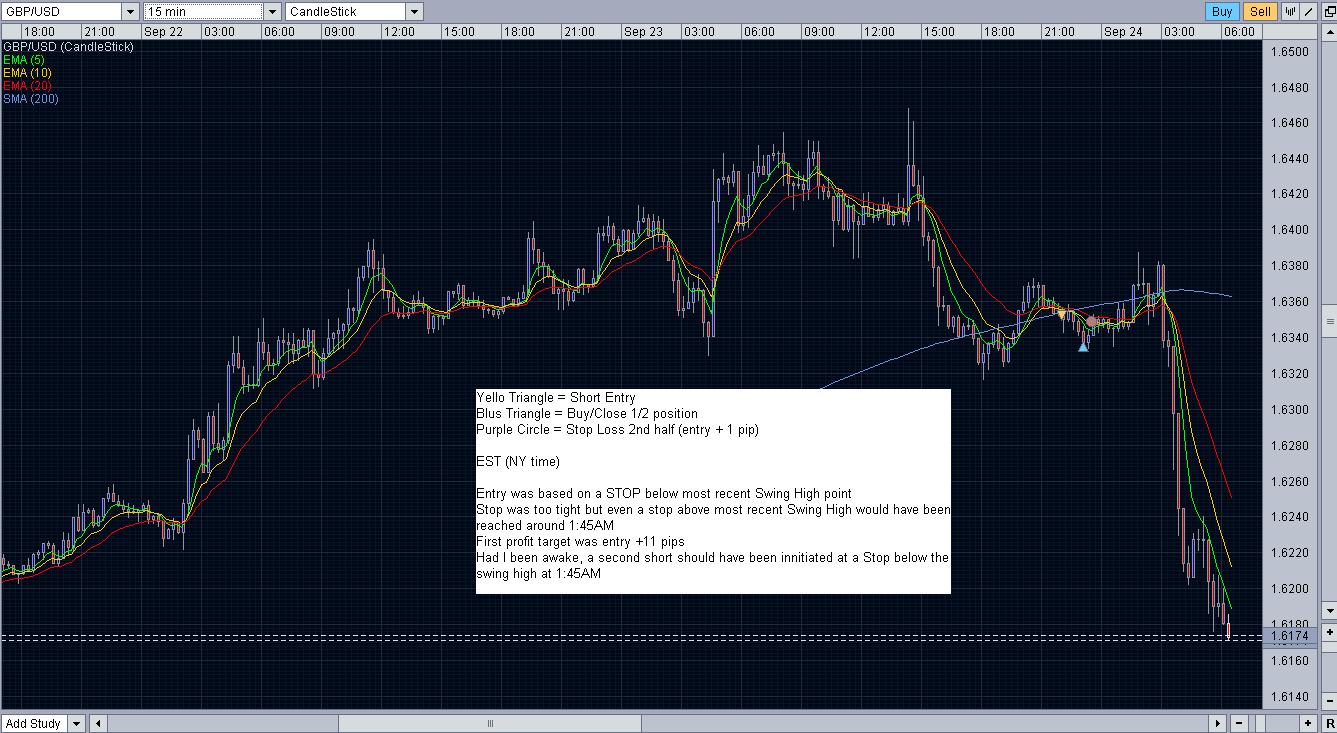Click the yellow short entry triangle marker
This screenshot has width=1337, height=733.
coord(1062,314)
